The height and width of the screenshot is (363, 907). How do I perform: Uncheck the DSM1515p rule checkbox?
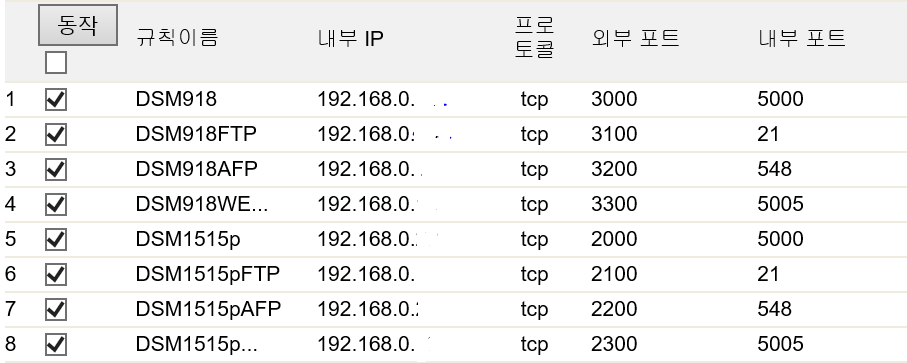(56, 239)
